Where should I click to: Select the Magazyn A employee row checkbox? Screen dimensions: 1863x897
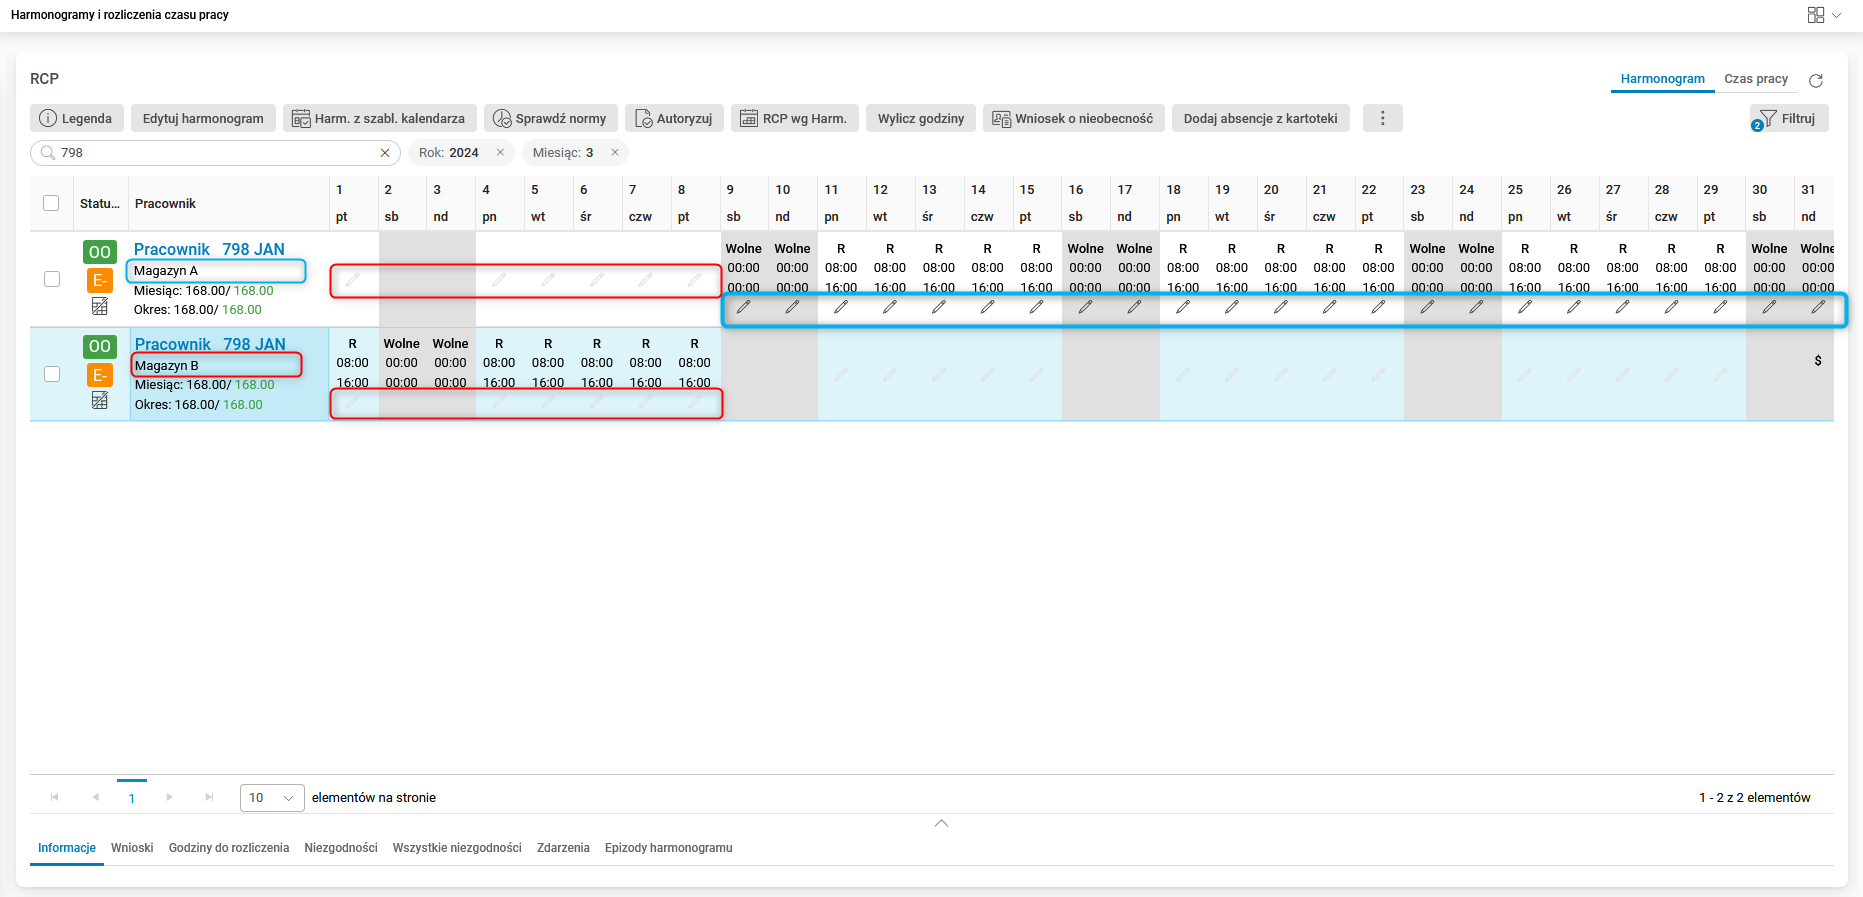[x=52, y=279]
